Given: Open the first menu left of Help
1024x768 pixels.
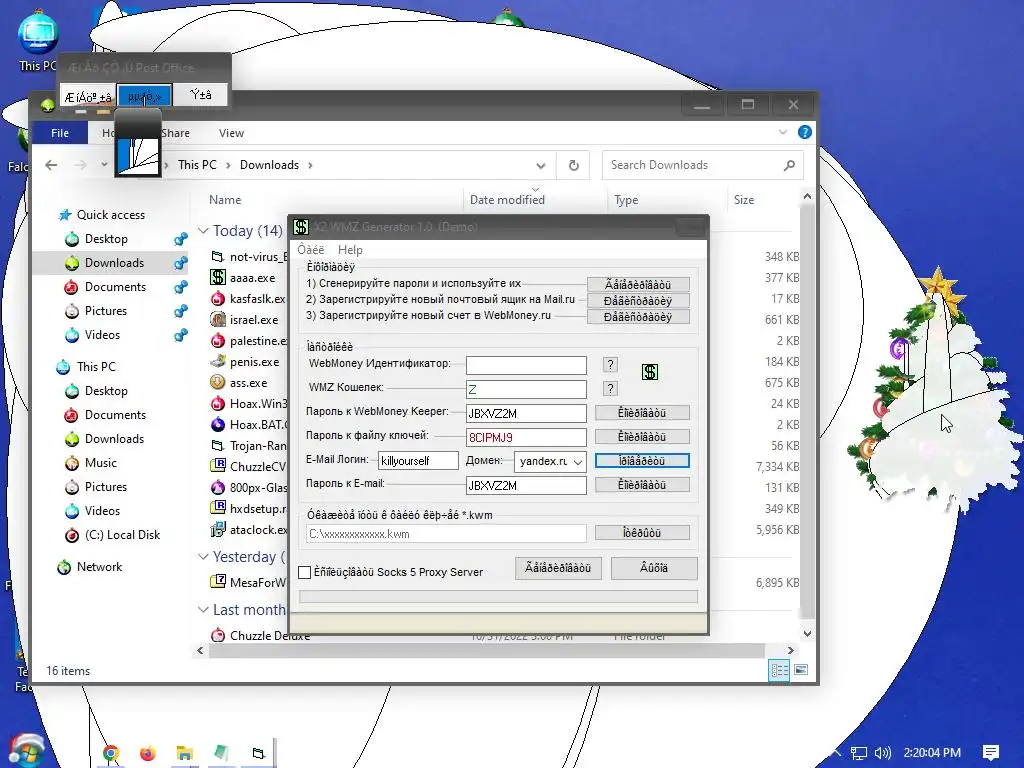Looking at the screenshot, I should 311,249.
